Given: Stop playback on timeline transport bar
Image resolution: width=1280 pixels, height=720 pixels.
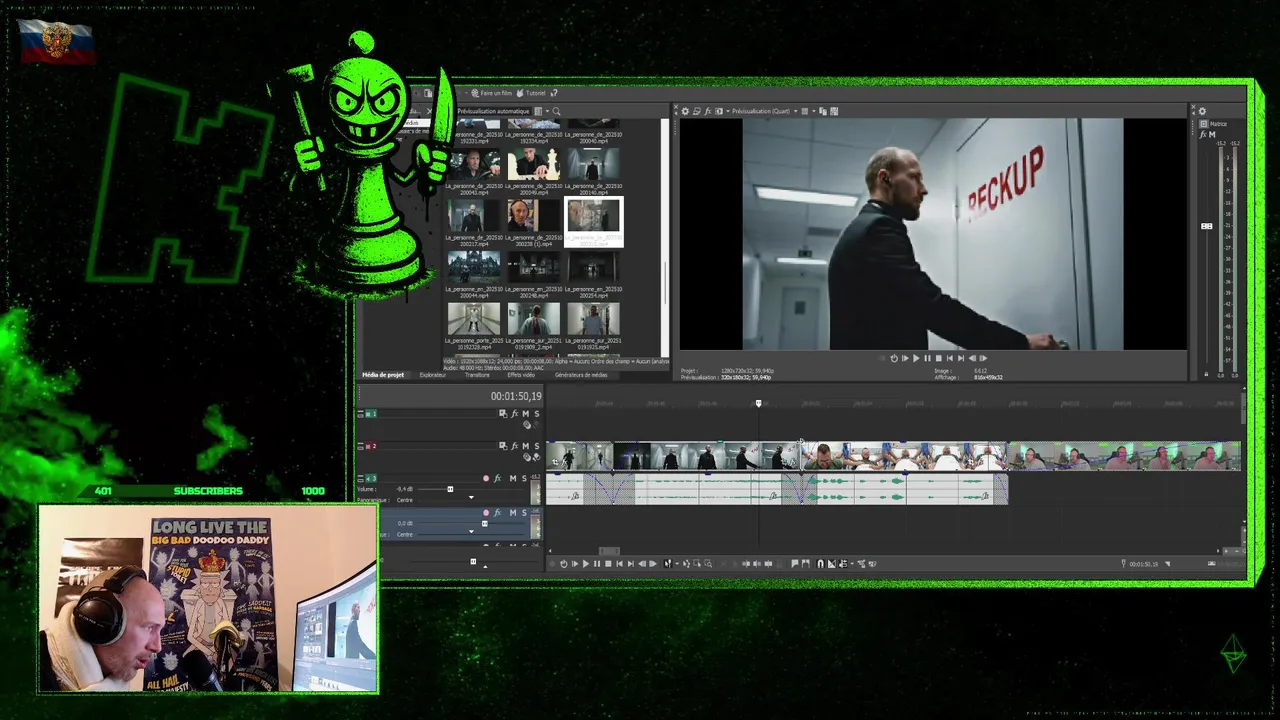Looking at the screenshot, I should [608, 563].
